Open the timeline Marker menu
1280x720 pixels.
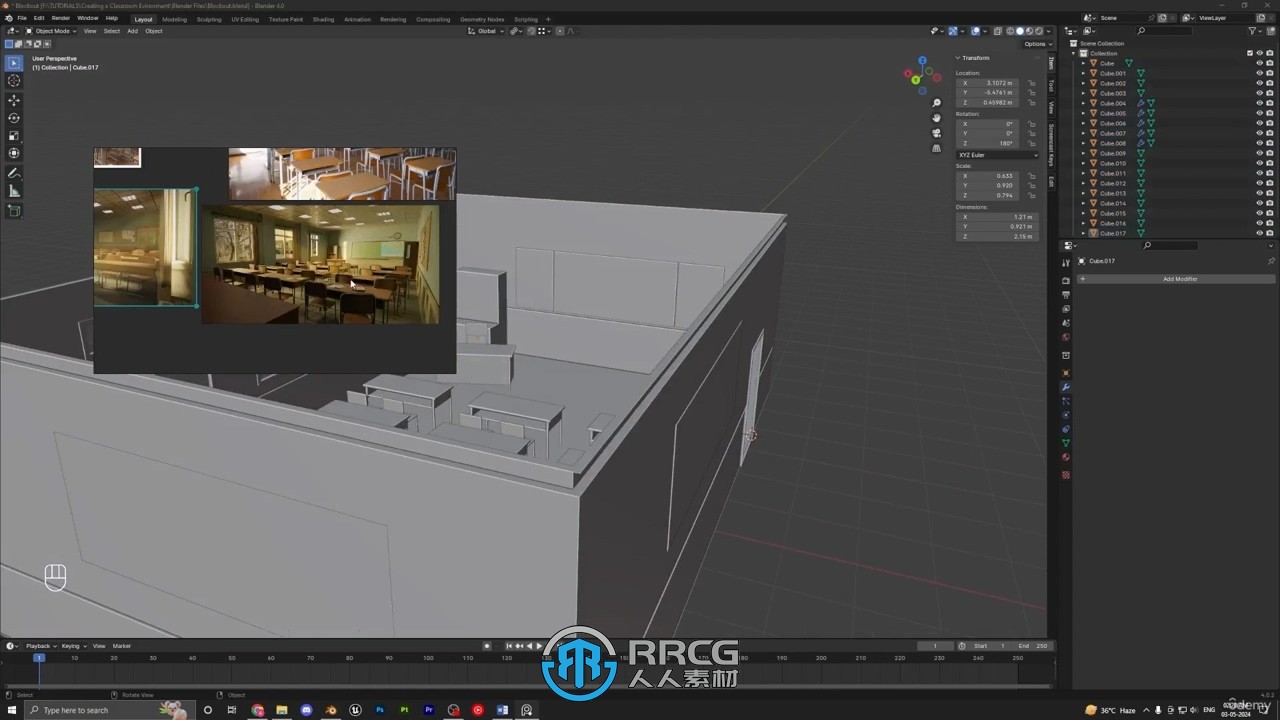(x=122, y=646)
